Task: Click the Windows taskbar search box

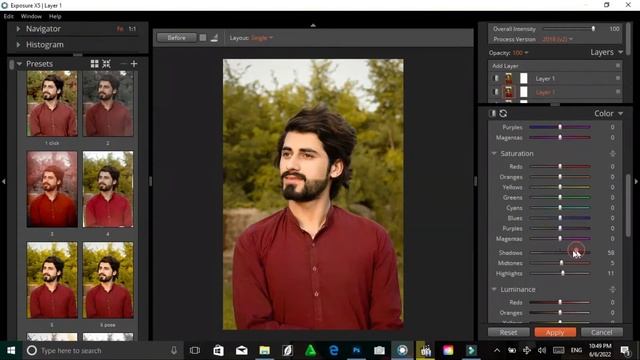Action: tap(102, 350)
